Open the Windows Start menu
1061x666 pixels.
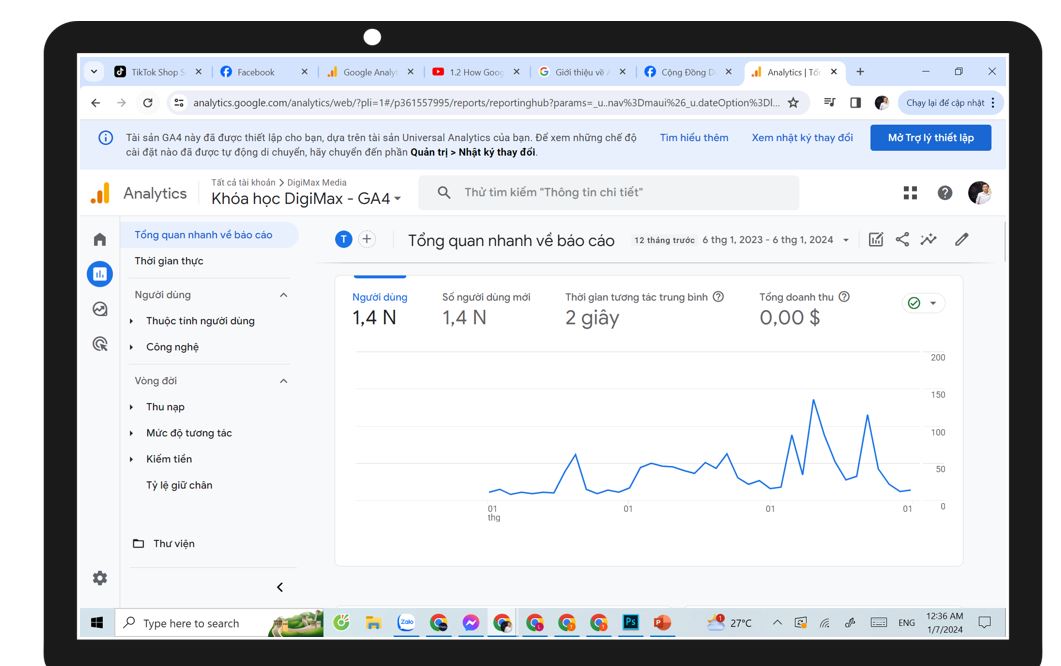point(97,623)
